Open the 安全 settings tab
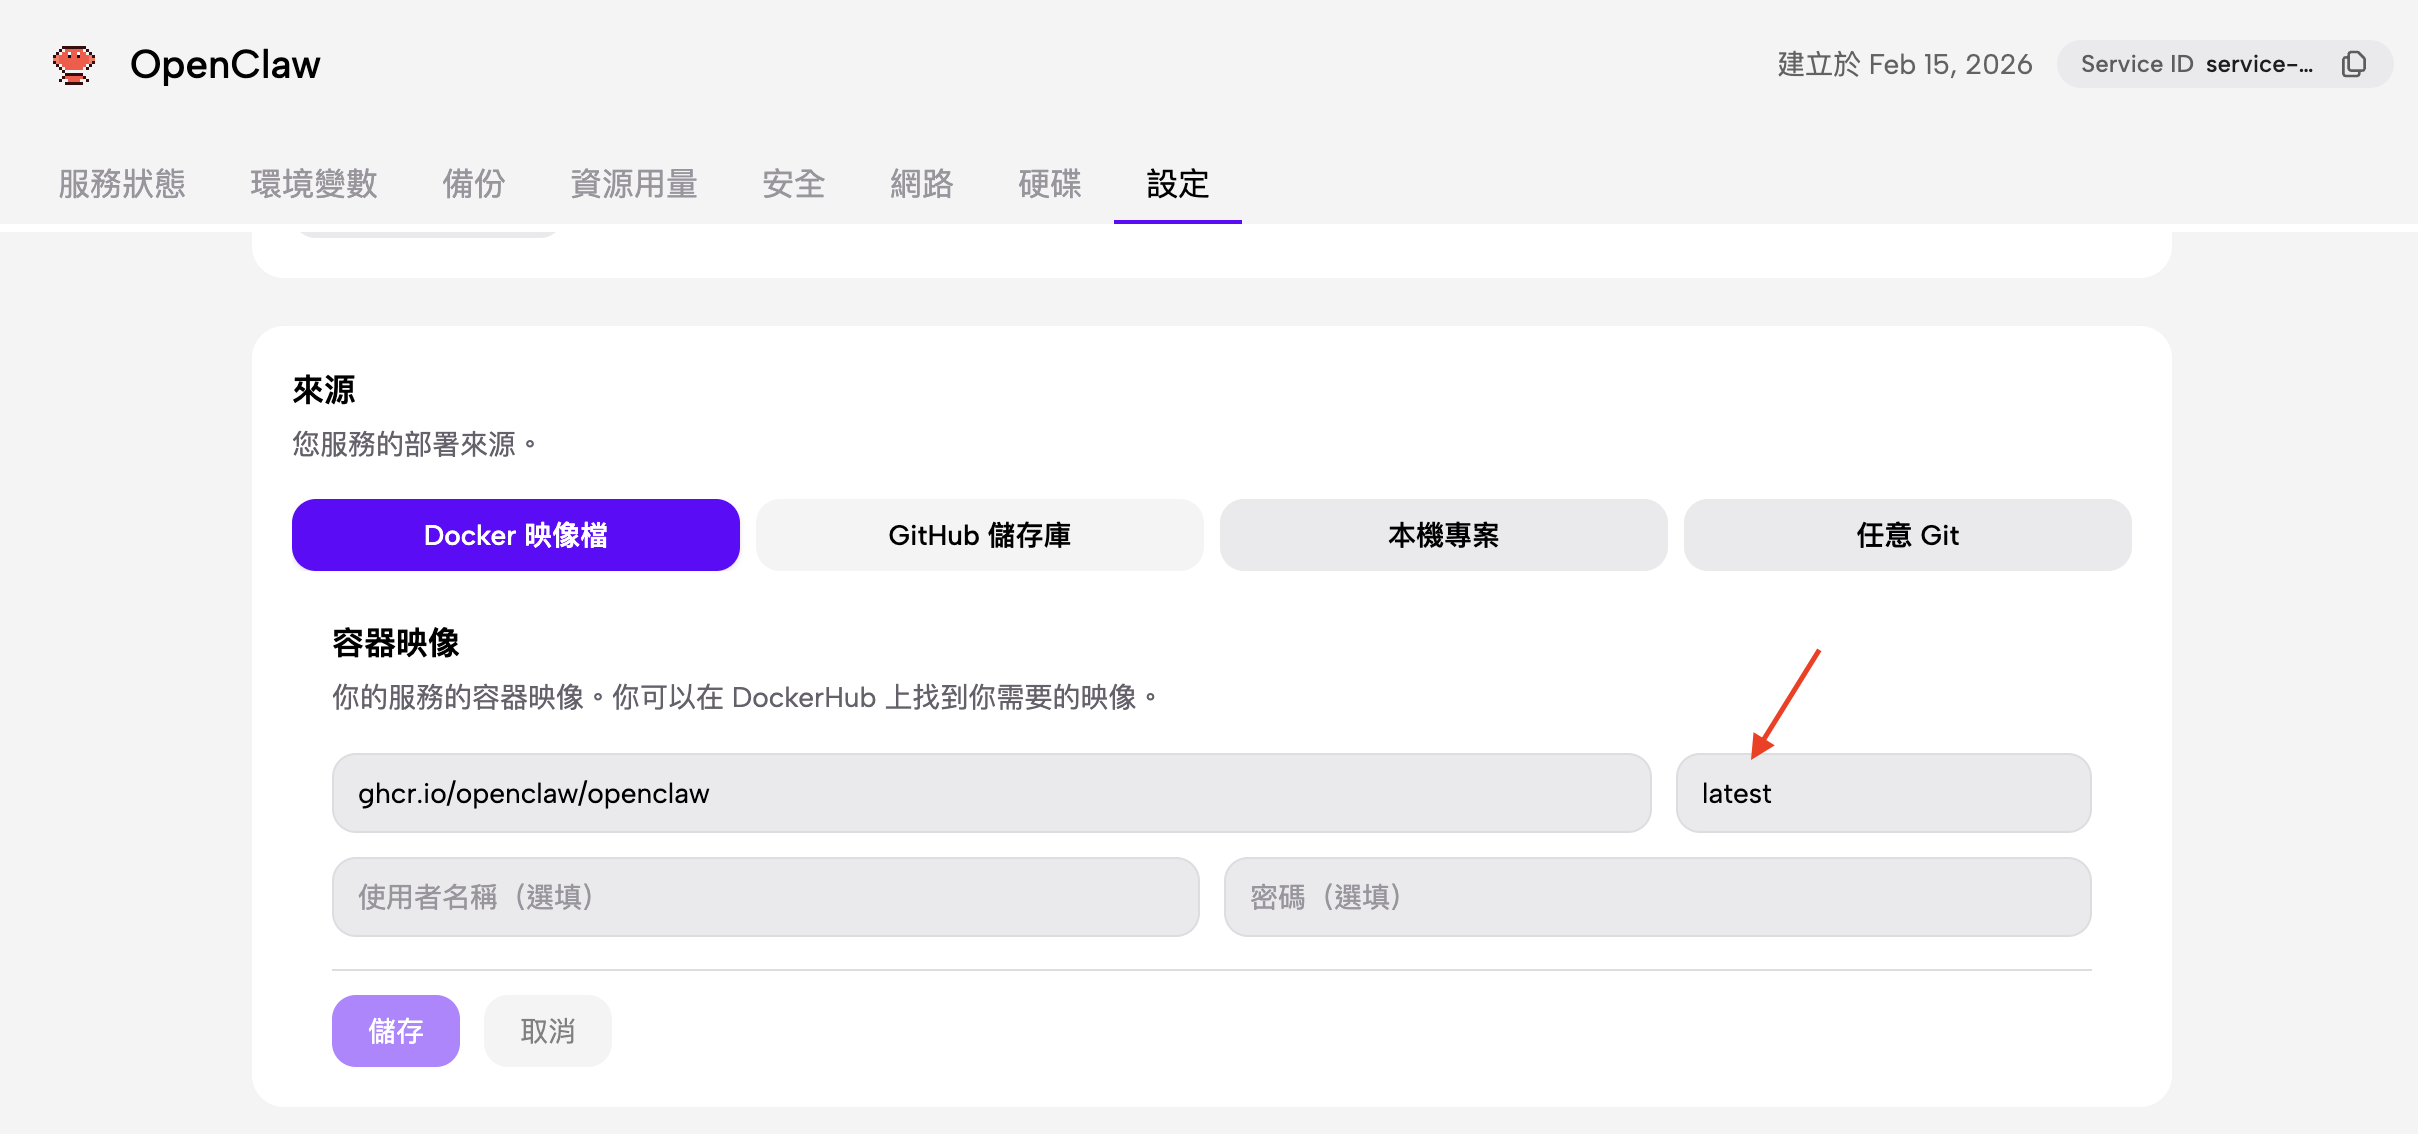This screenshot has height=1134, width=2418. pyautogui.click(x=793, y=185)
